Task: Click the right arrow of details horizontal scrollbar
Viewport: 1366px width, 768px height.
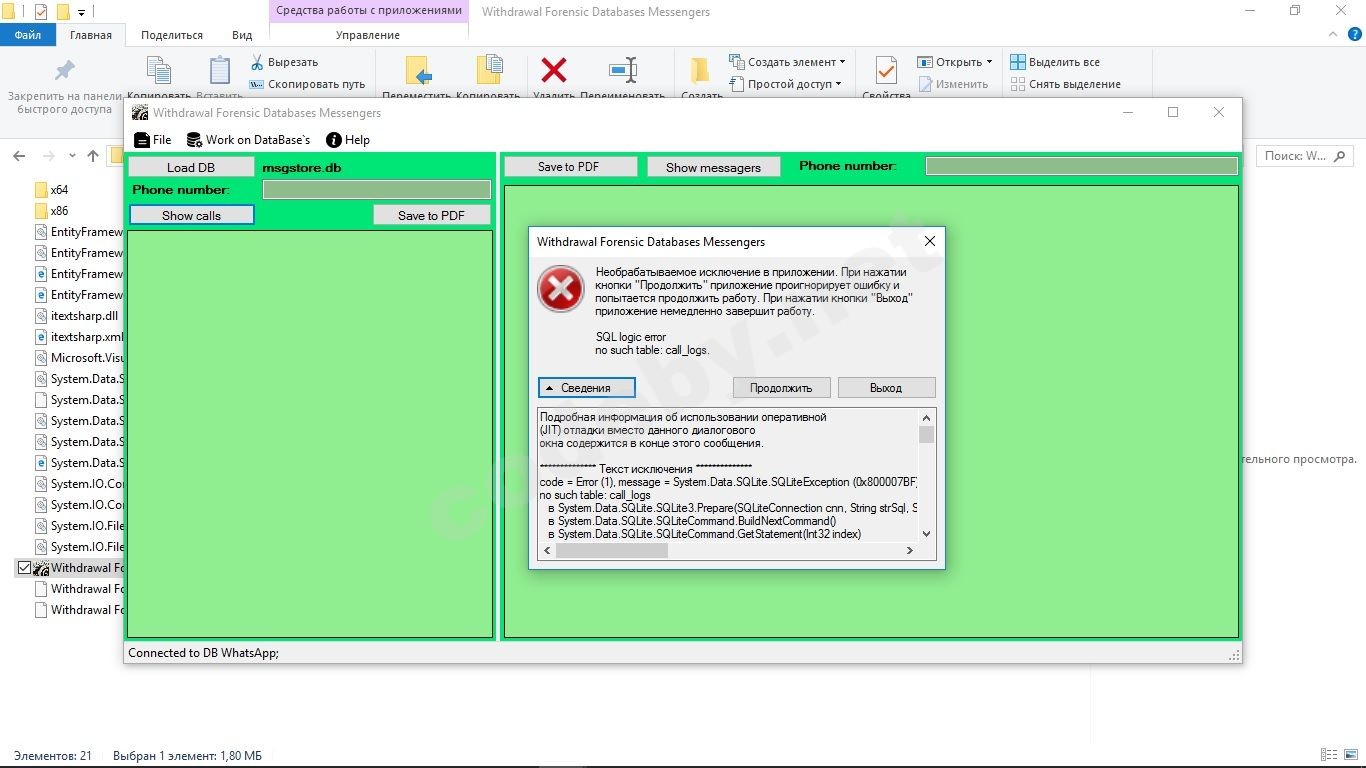Action: coord(910,551)
